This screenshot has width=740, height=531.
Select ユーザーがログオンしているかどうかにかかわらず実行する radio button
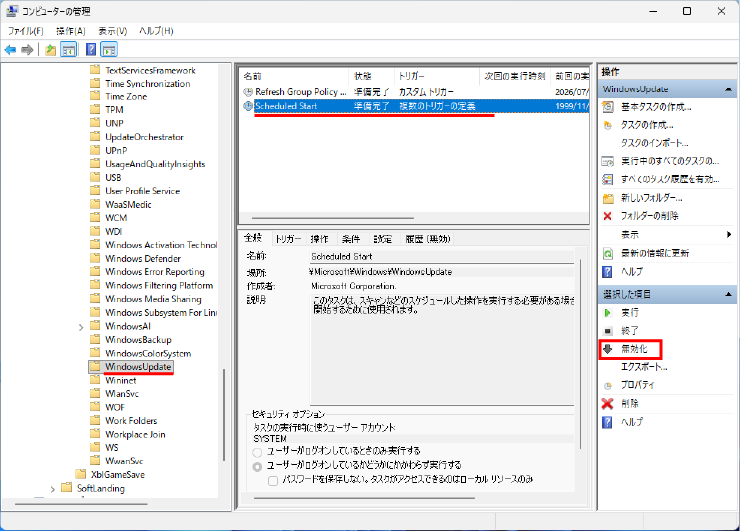(257, 467)
